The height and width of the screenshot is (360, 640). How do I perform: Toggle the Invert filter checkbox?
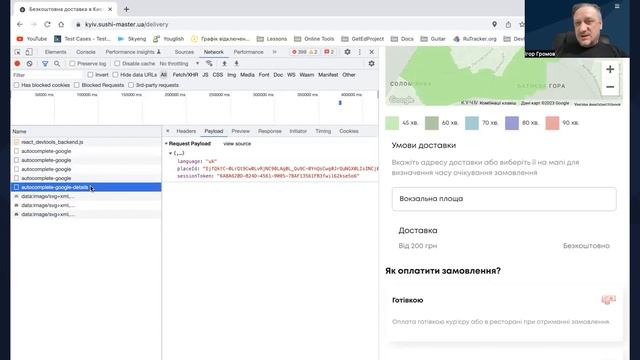(x=90, y=75)
